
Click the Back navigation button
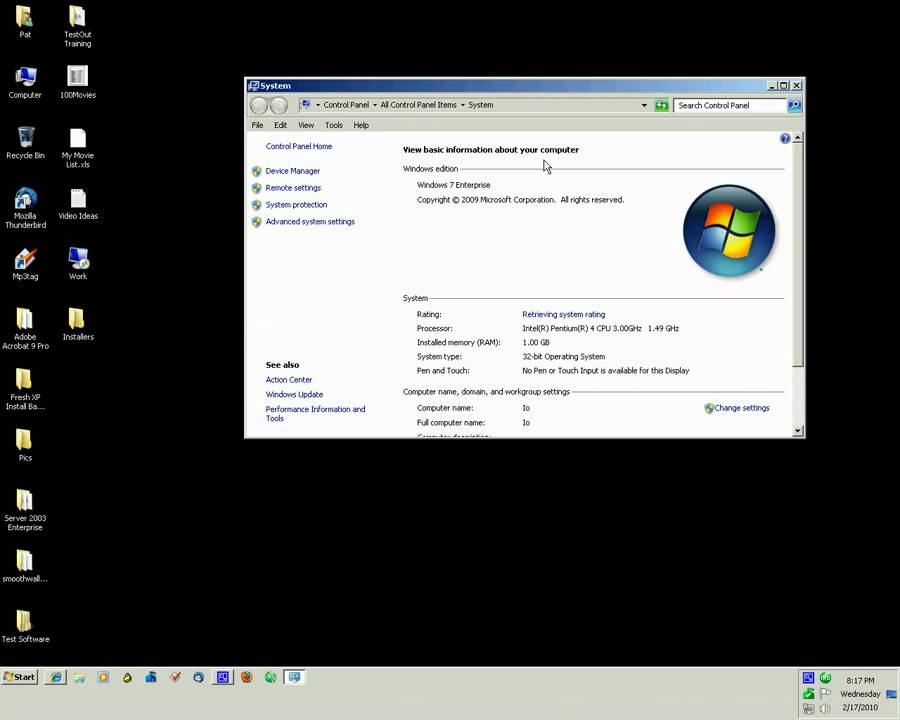pyautogui.click(x=259, y=105)
